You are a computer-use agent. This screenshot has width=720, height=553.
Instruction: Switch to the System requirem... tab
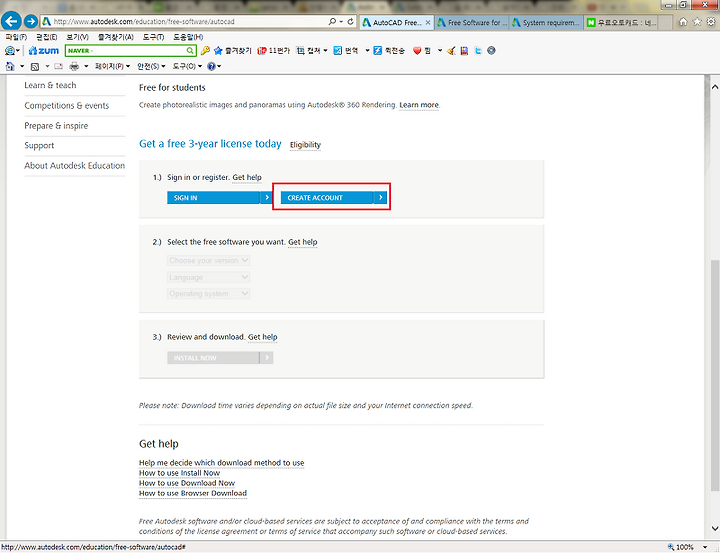pos(546,23)
